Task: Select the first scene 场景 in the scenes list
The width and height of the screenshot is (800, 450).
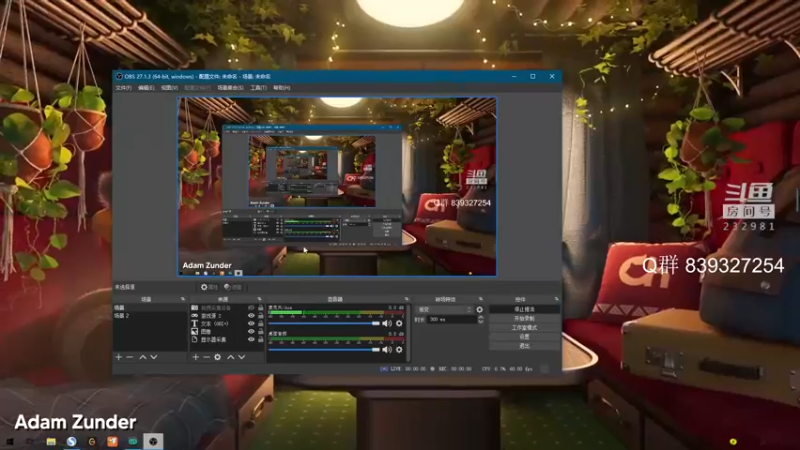Action: click(x=150, y=308)
